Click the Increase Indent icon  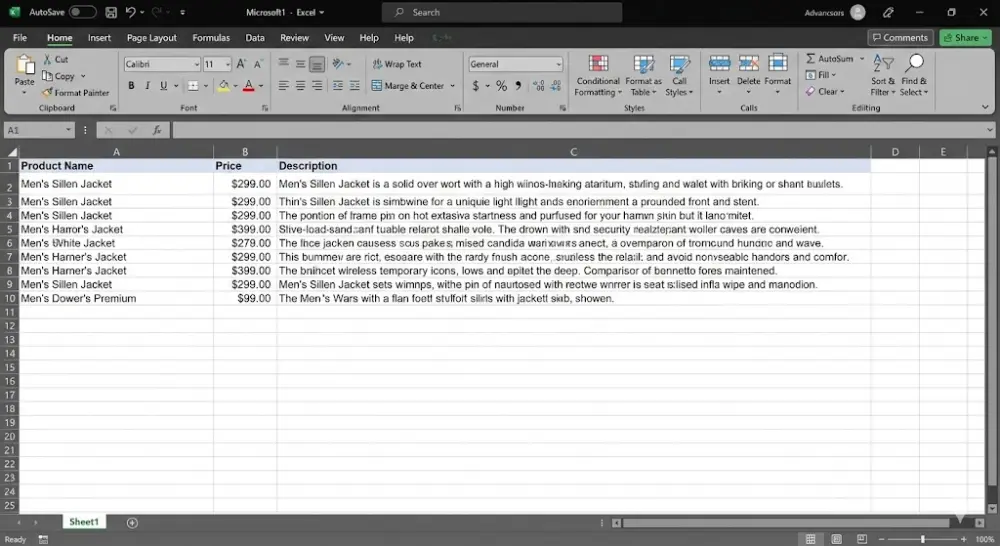[x=355, y=85]
